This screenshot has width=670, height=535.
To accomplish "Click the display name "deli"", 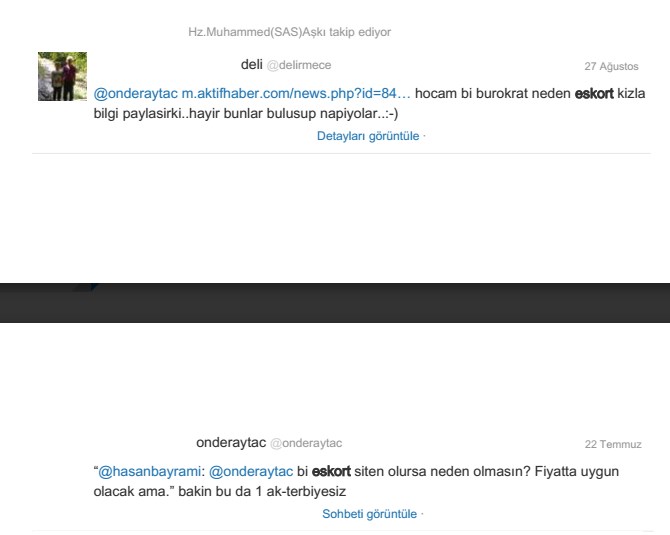I will coord(251,65).
